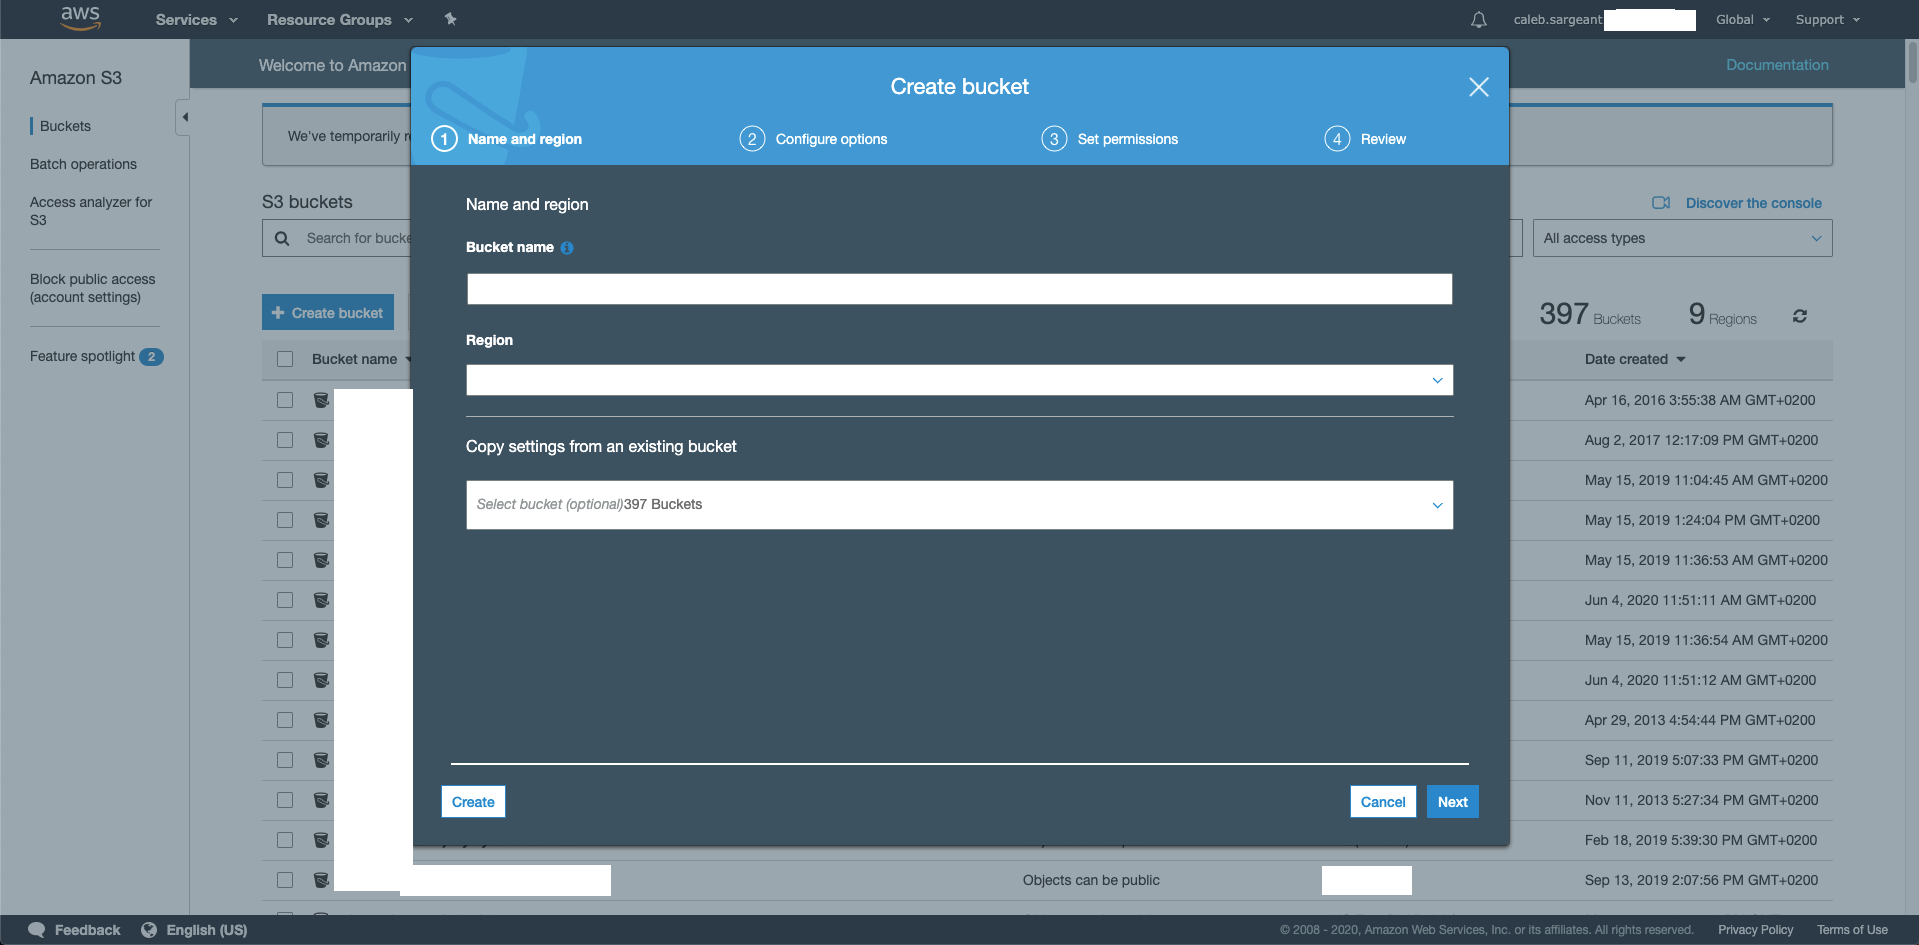Click bucket icon in the Aug 2, 2017 row
Viewport: 1919px width, 945px height.
[321, 440]
